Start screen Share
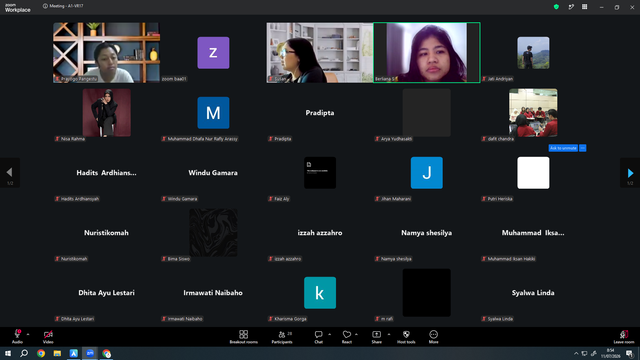Image resolution: width=640 pixels, height=360 pixels. click(376, 337)
